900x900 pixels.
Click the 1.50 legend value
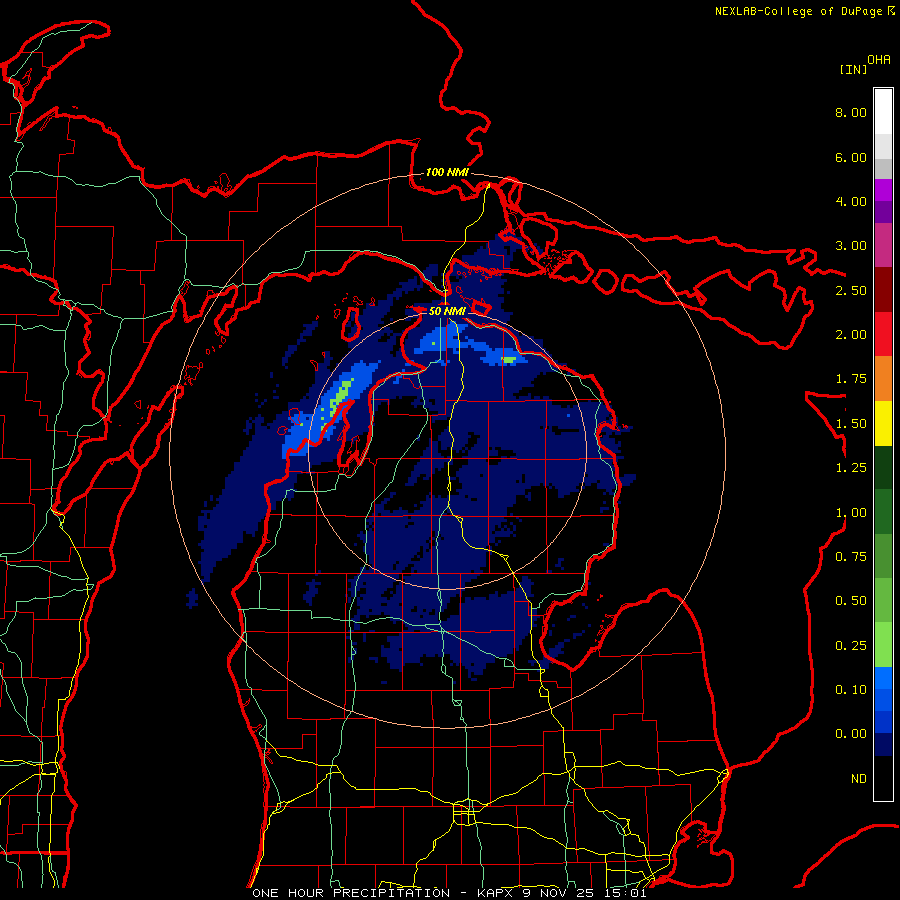[851, 424]
